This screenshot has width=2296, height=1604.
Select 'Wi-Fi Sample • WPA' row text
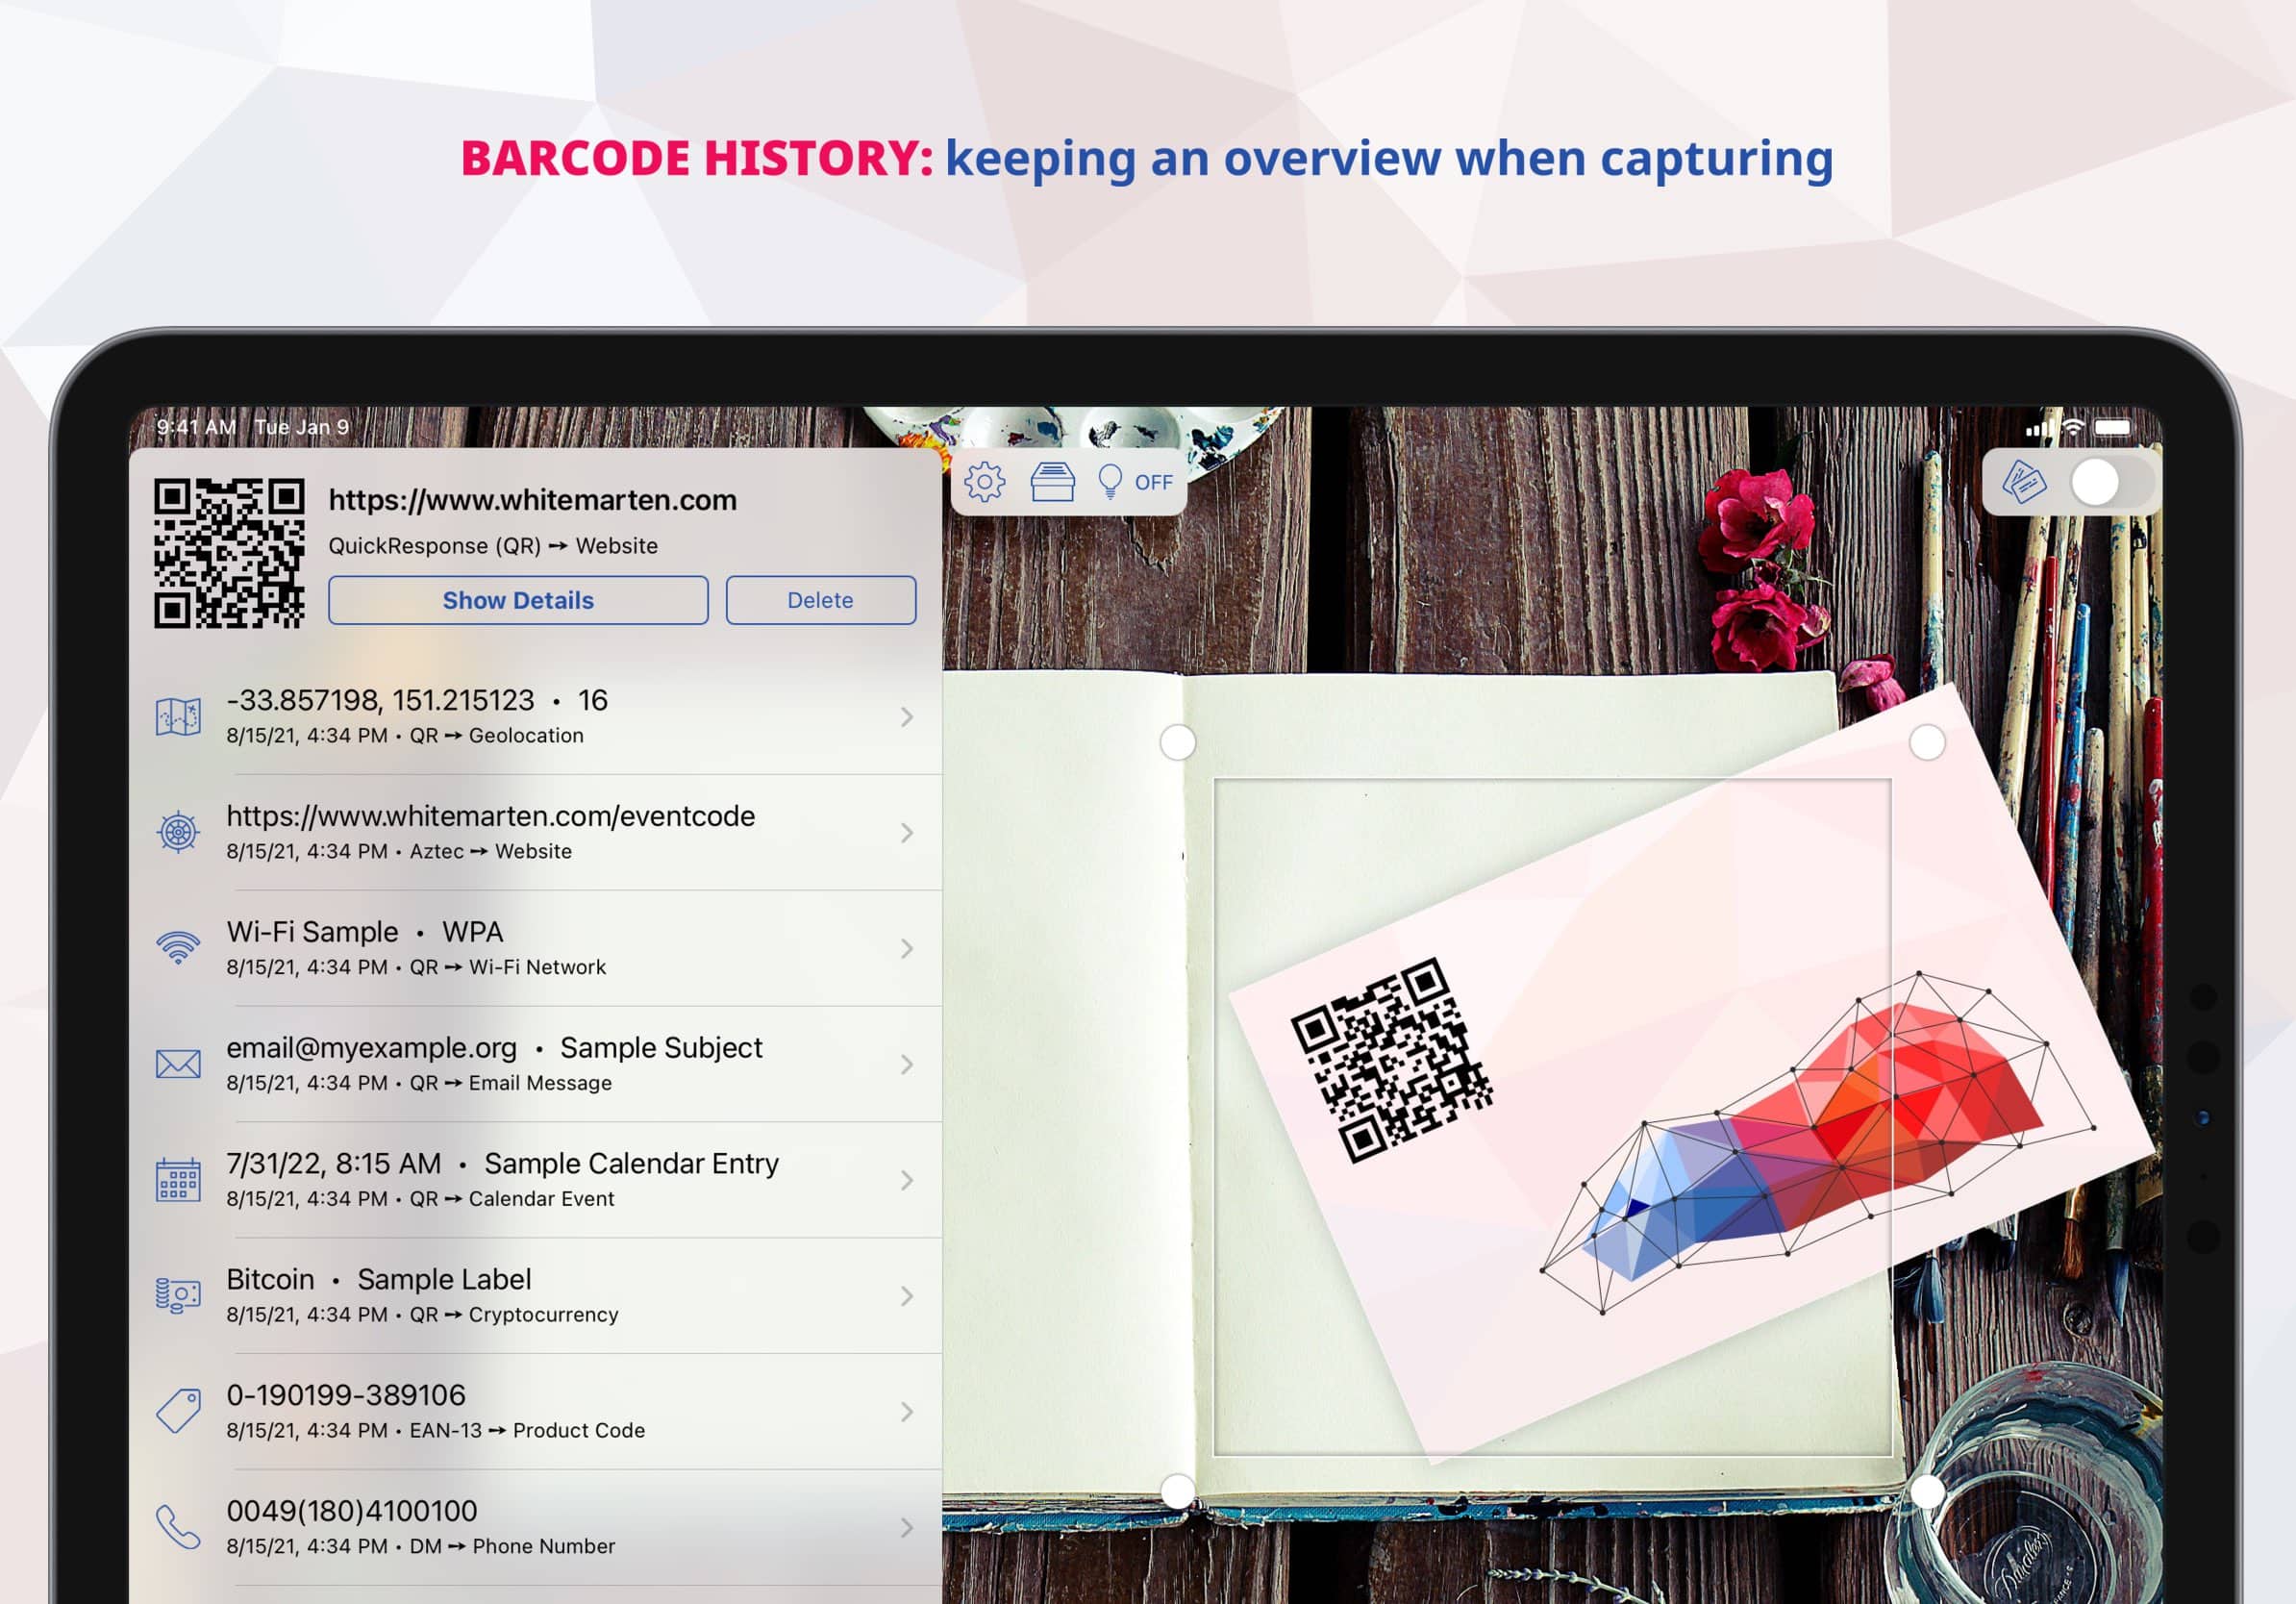[364, 932]
